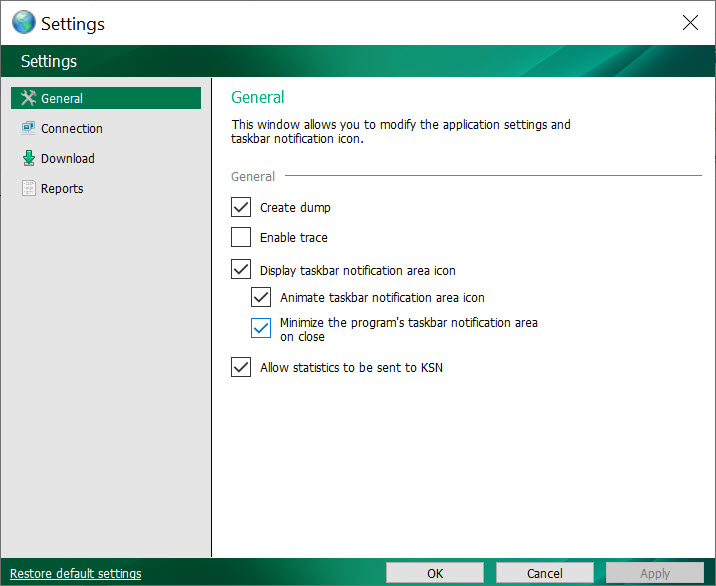Click the green General heading text

[258, 97]
